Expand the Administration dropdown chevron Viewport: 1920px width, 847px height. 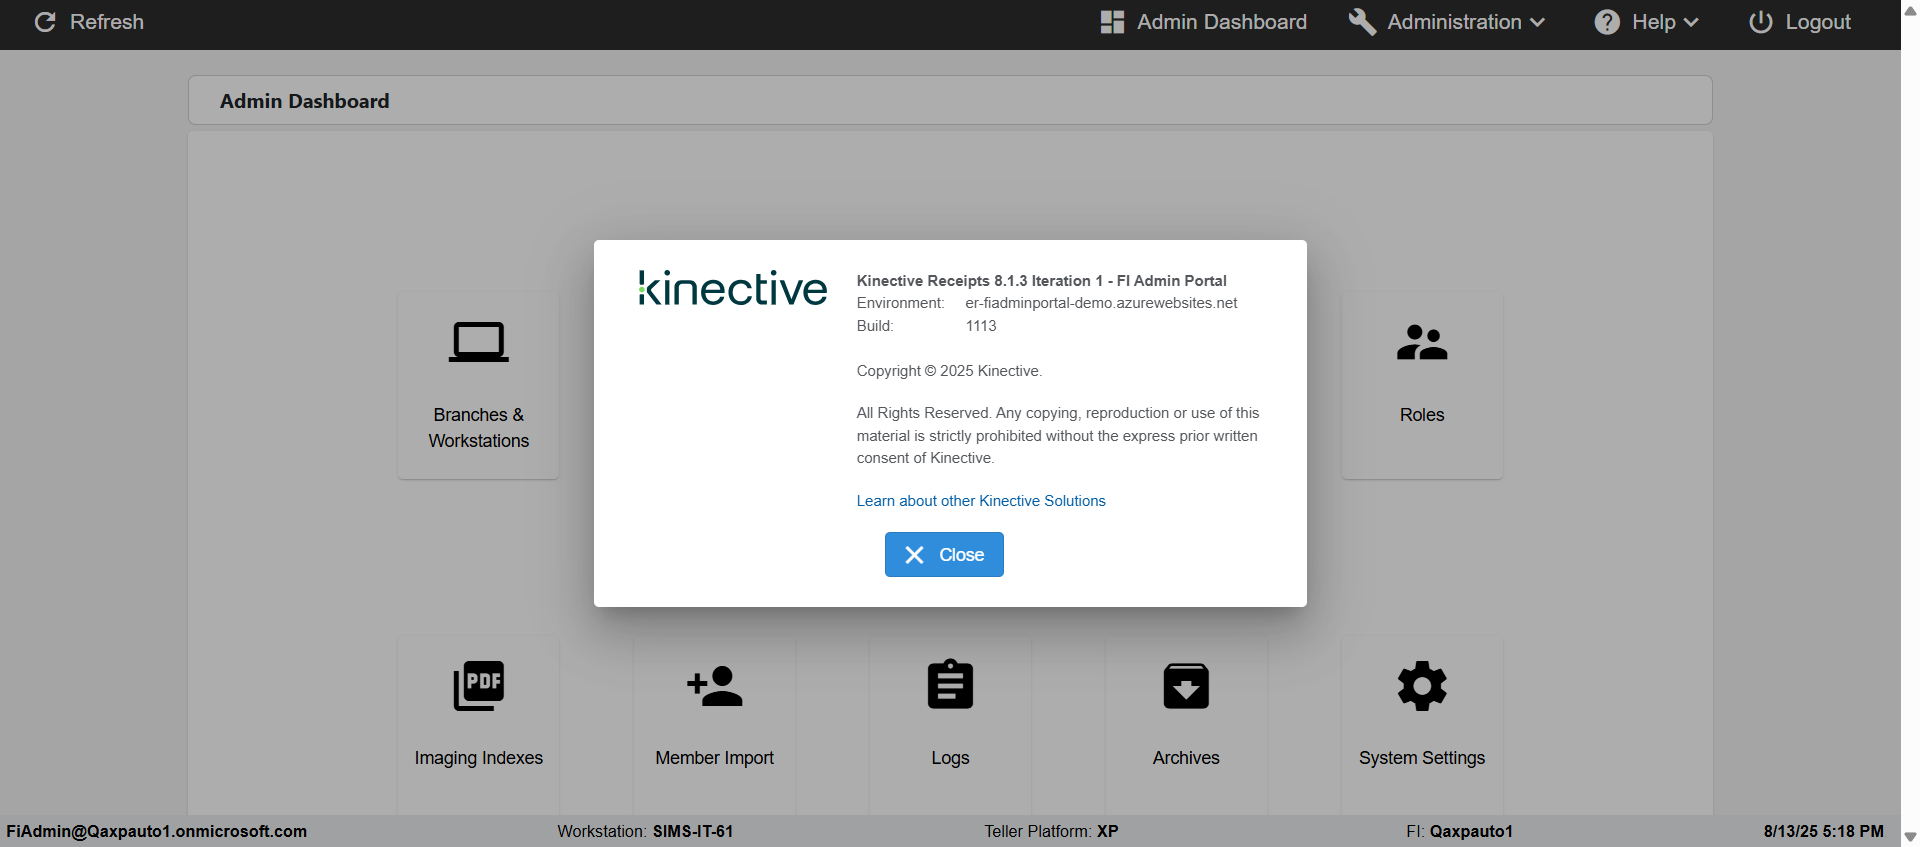[1537, 23]
